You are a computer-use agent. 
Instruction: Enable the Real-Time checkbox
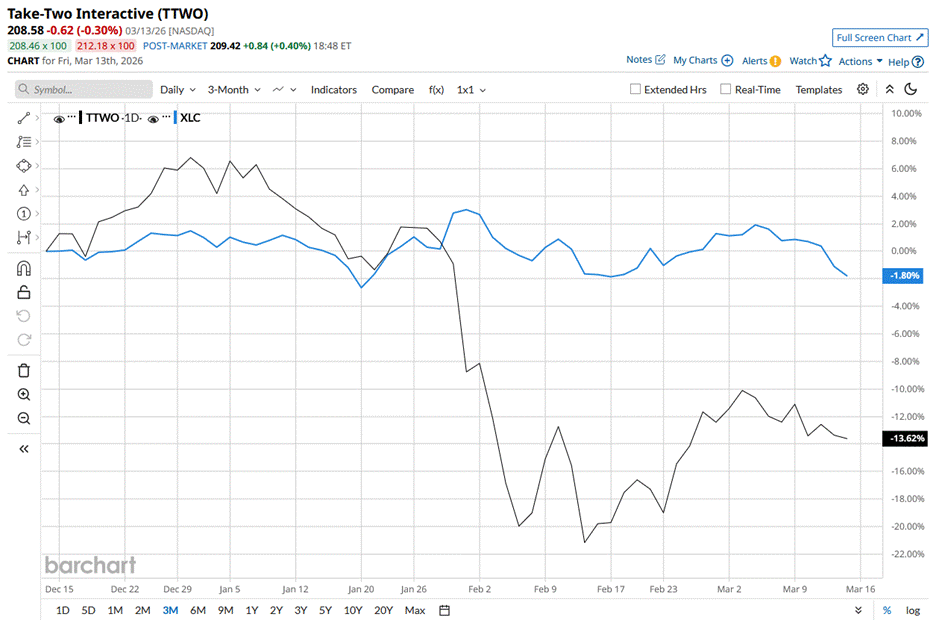[726, 89]
